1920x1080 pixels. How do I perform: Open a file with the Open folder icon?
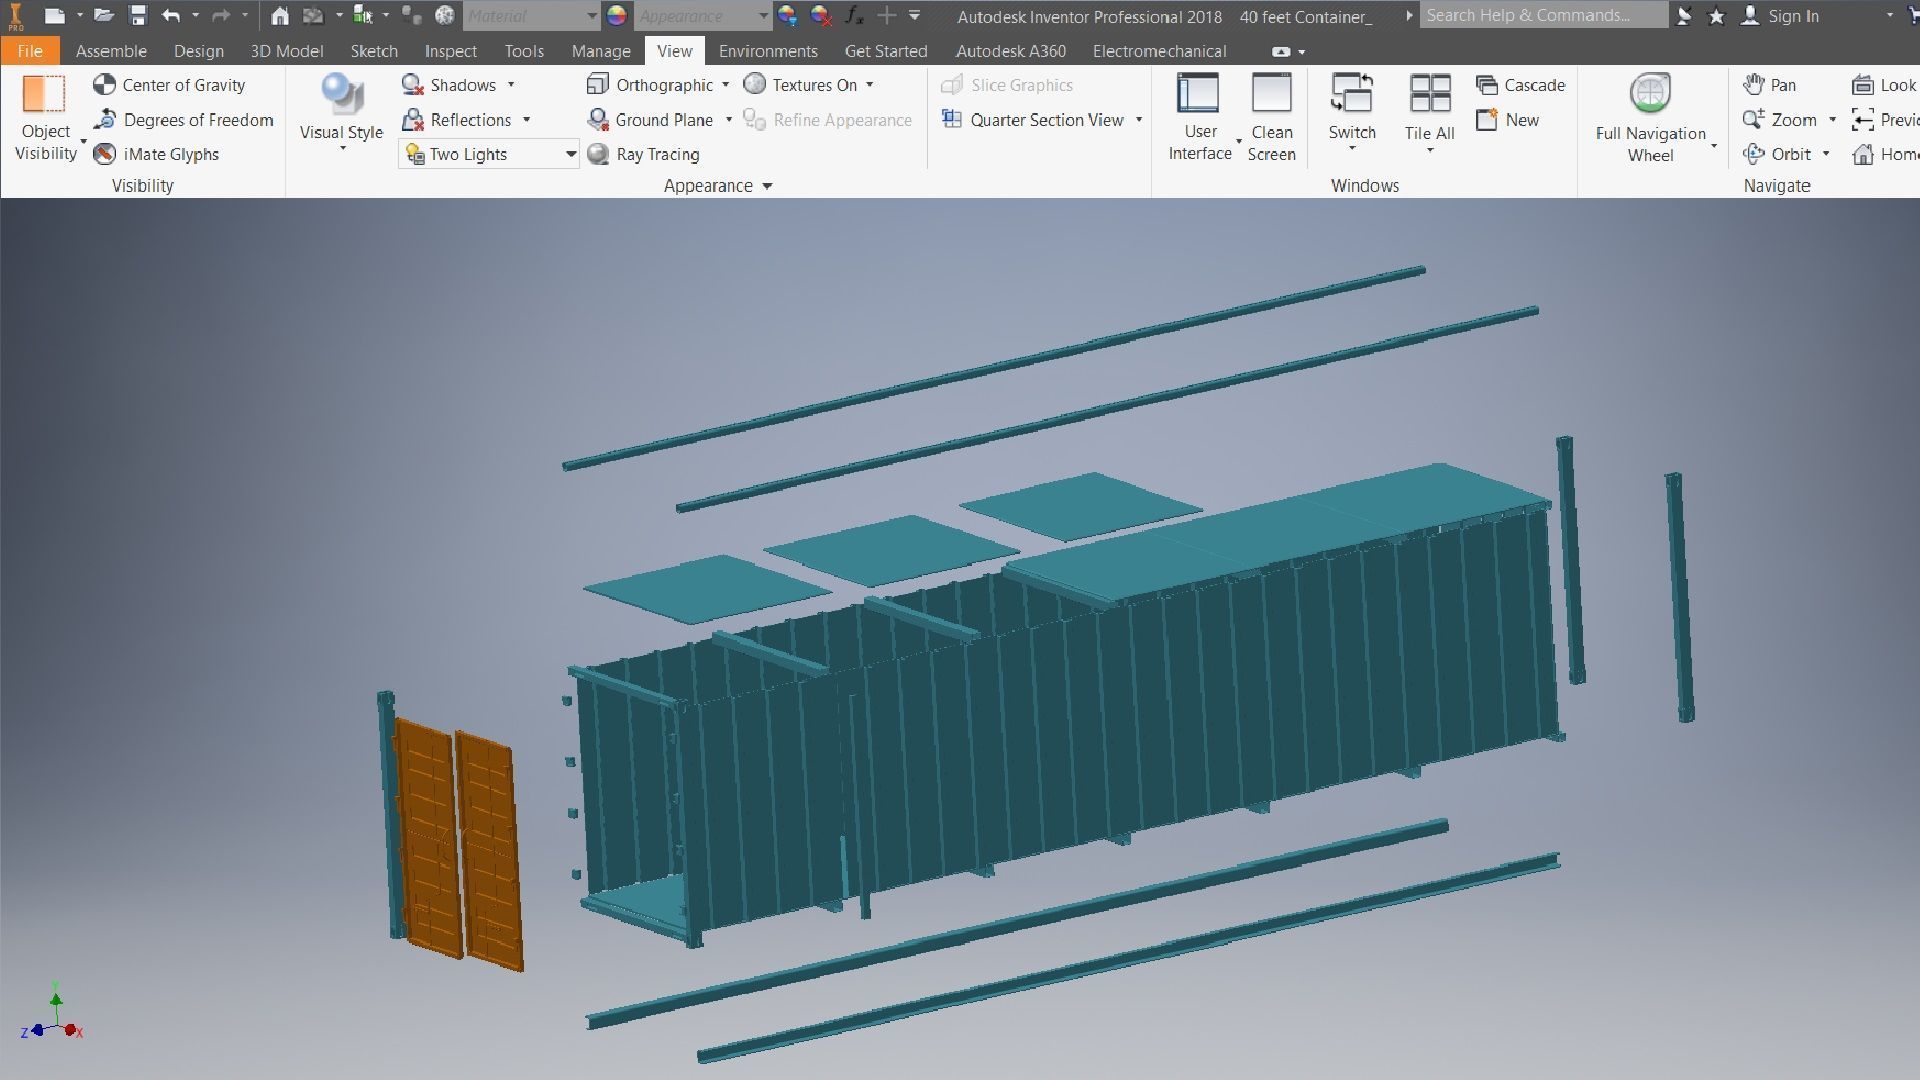(x=103, y=16)
